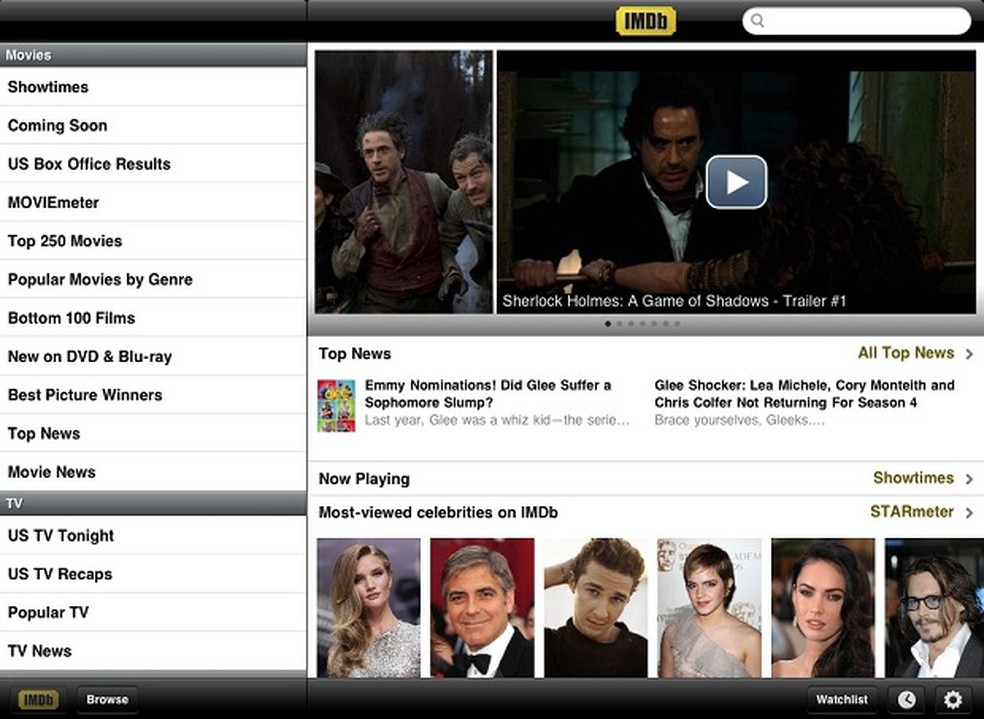The image size is (984, 719).
Task: Click the magnifier icon in search box
Action: tap(758, 21)
